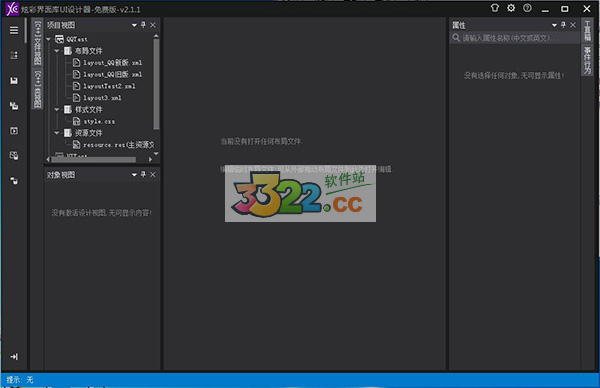Click the scroll-right arrow of project tree

[x=150, y=159]
